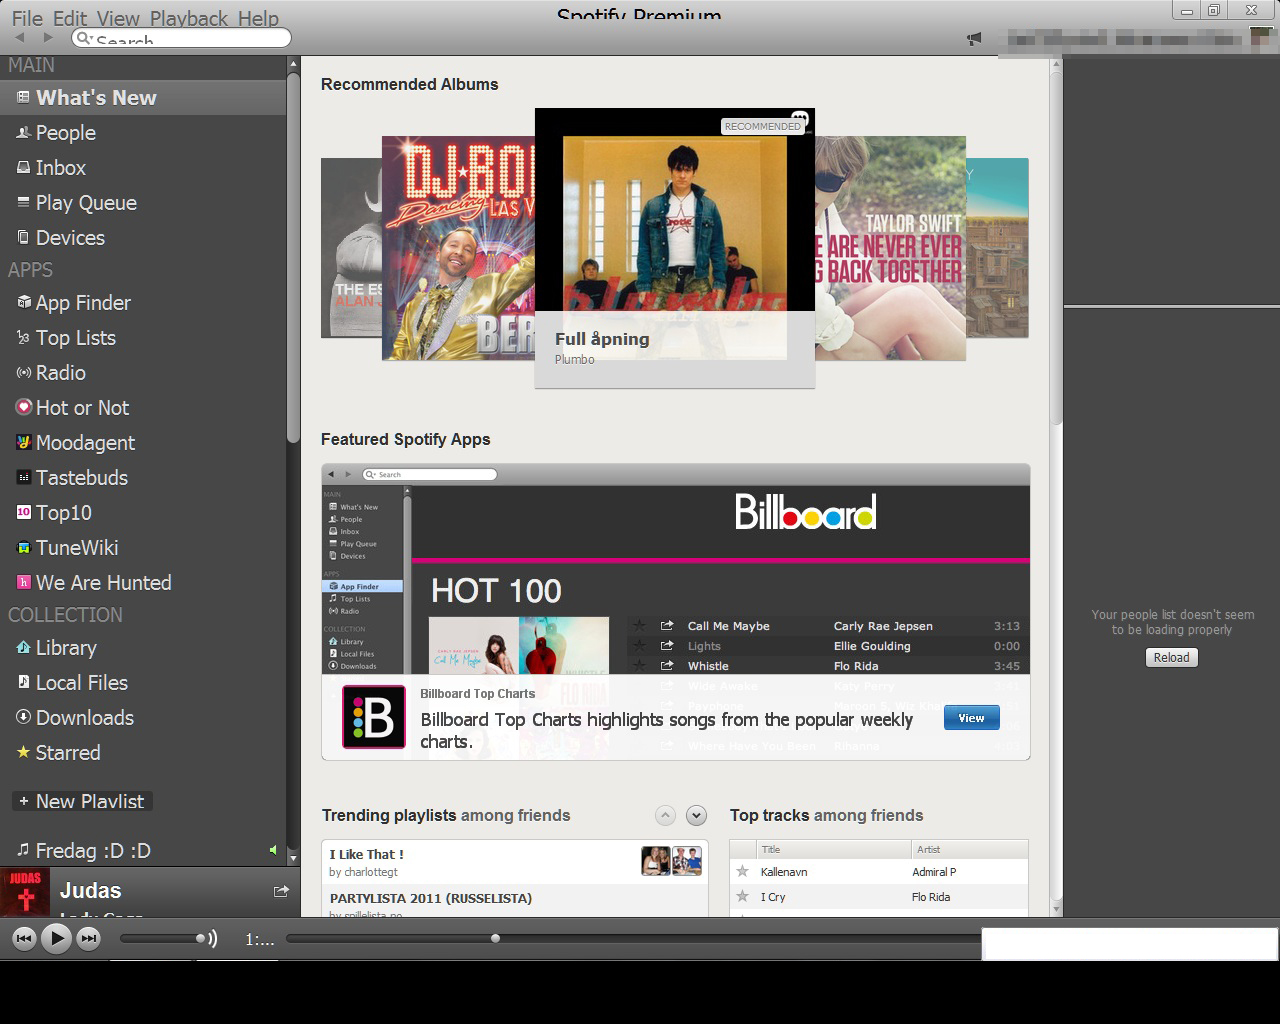This screenshot has height=1024, width=1280.
Task: Open What's New in the sidebar
Action: tap(143, 98)
